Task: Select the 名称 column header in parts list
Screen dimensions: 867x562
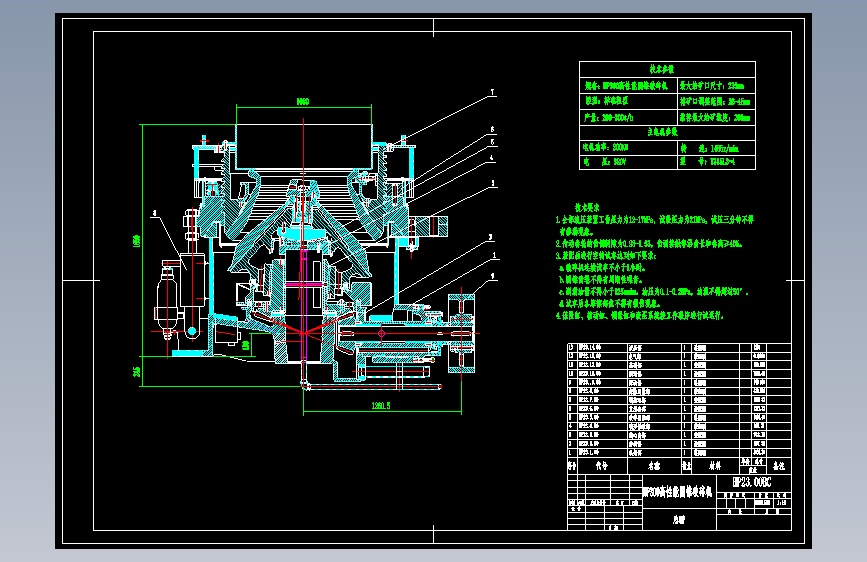Action: click(x=654, y=466)
